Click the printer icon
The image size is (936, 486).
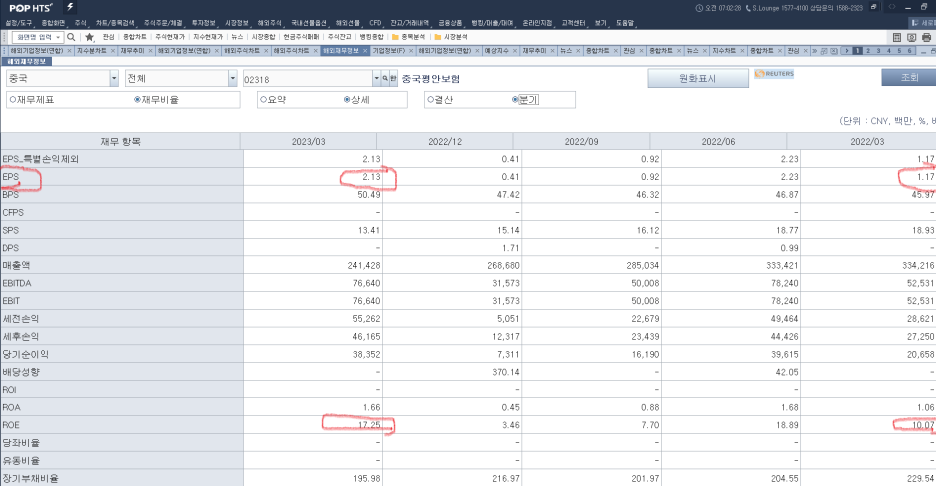pos(926,37)
